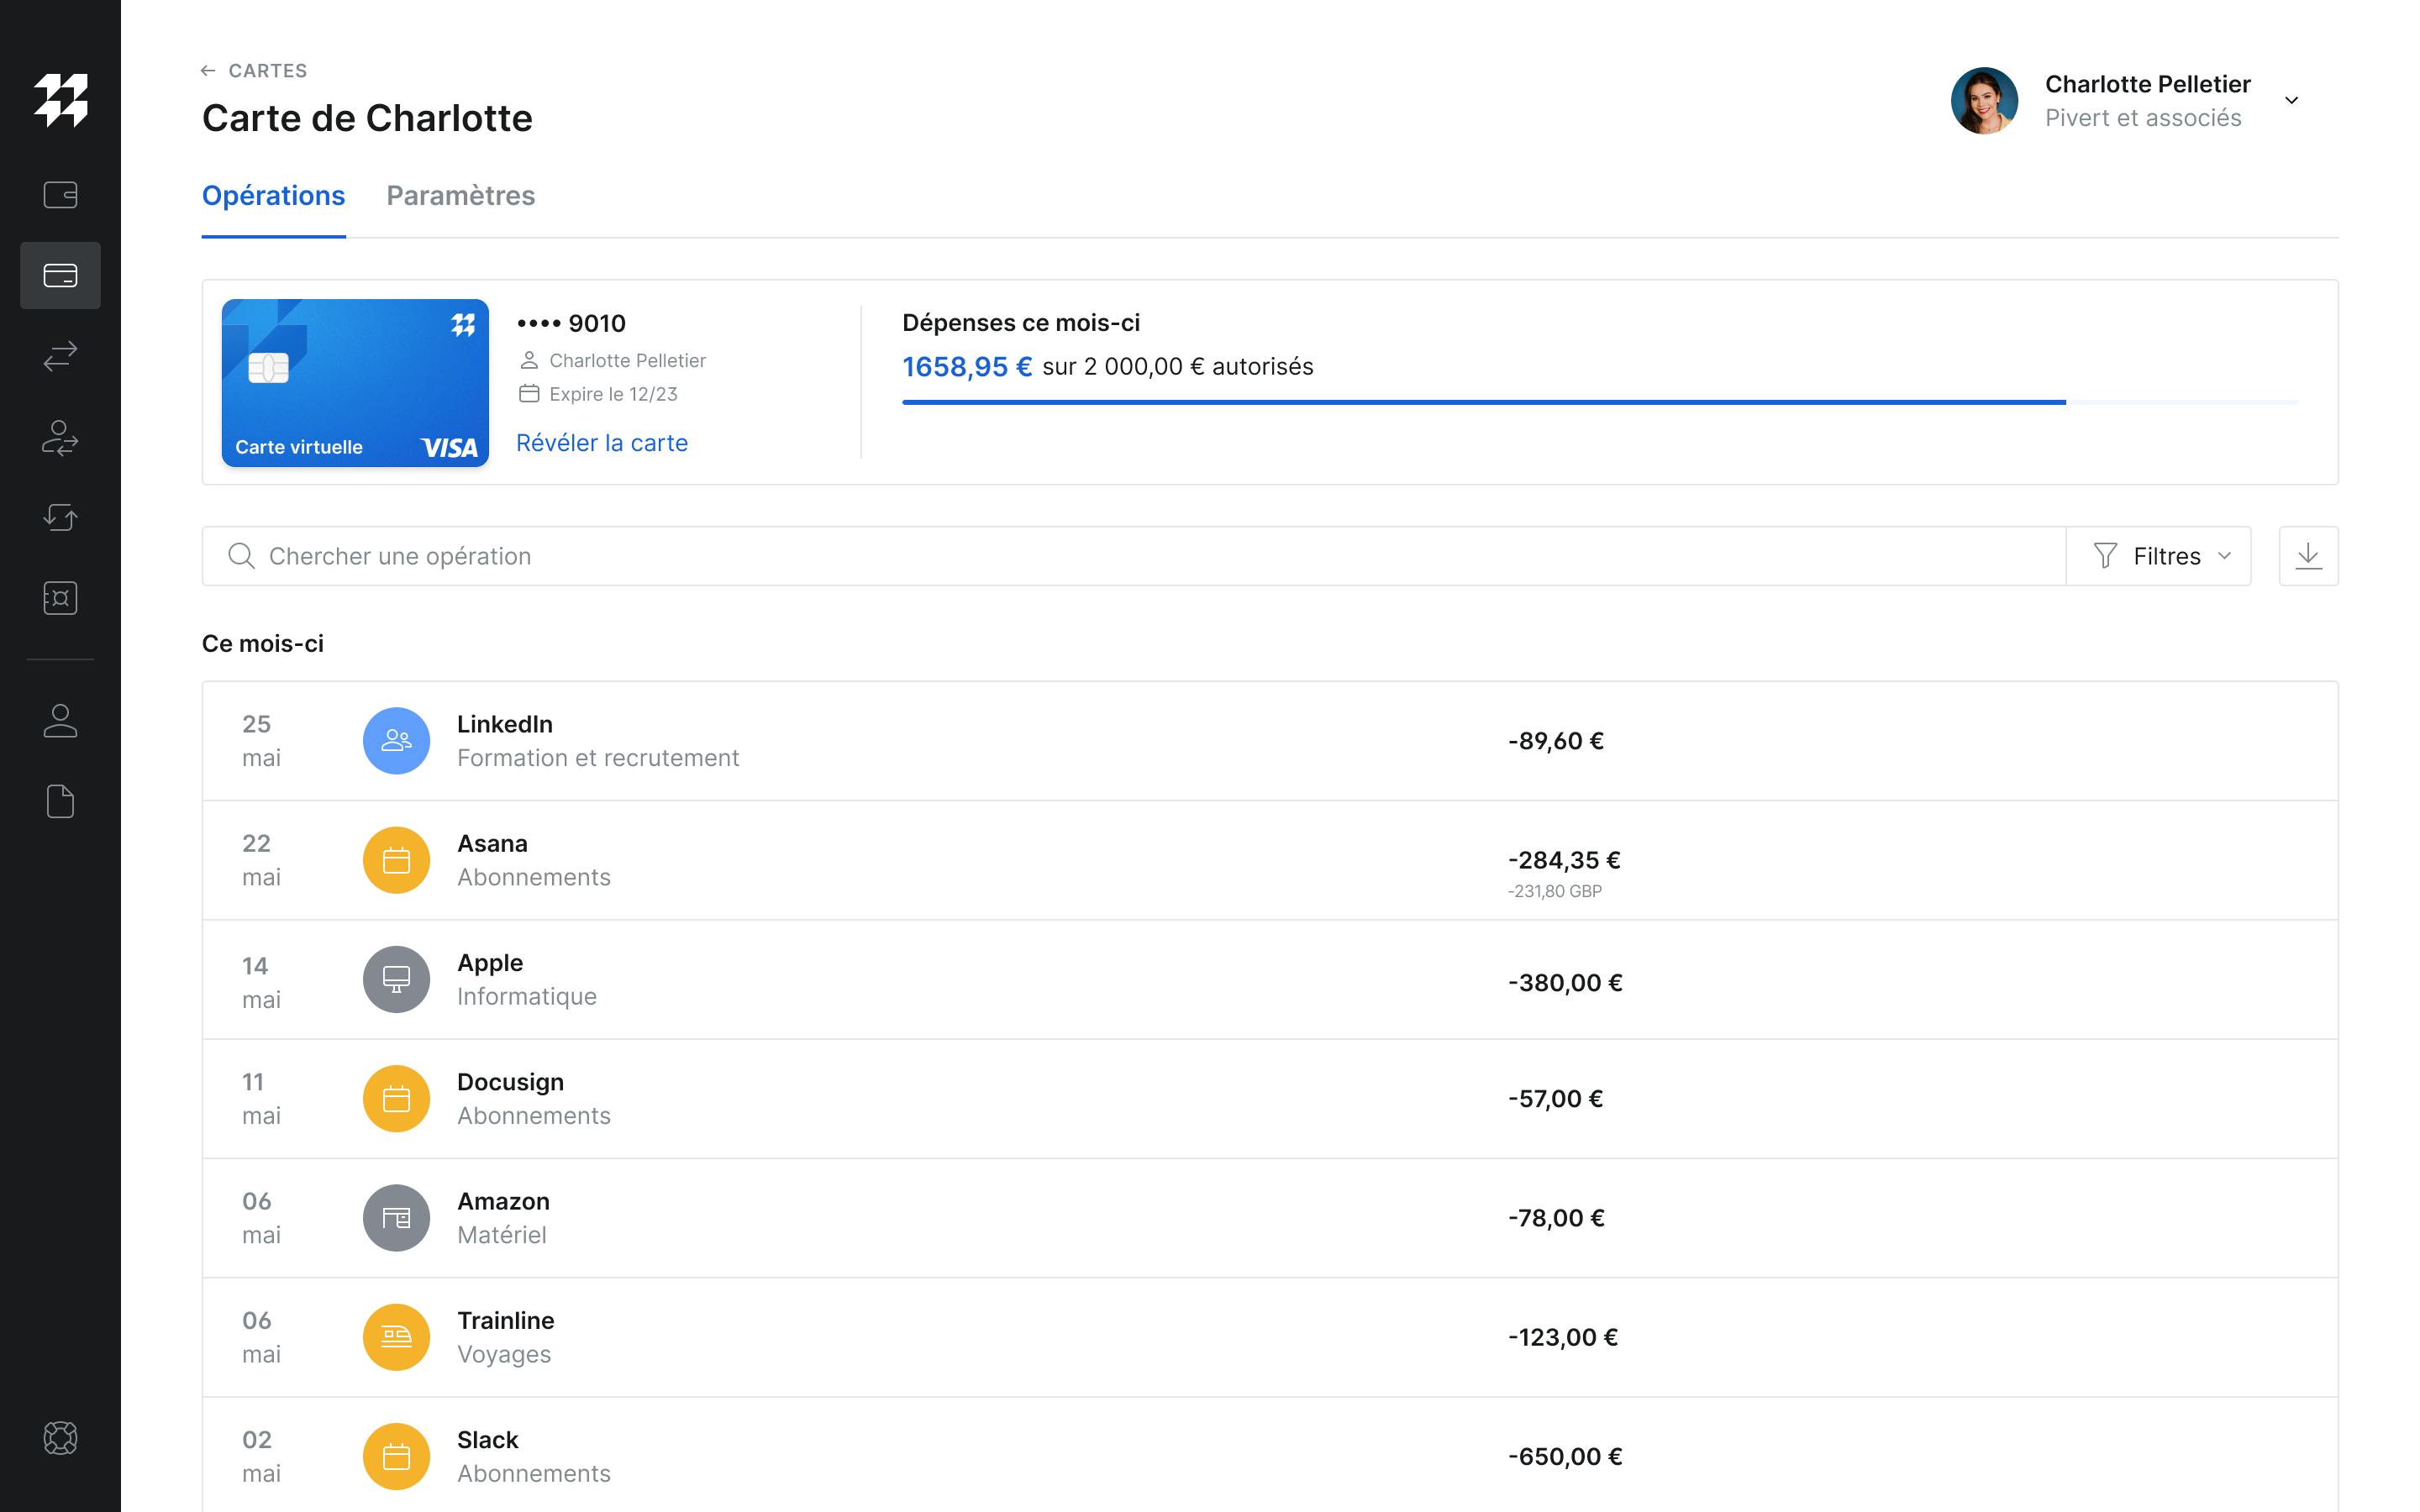Click the 25 mai date
The height and width of the screenshot is (1512, 2420).
click(261, 741)
